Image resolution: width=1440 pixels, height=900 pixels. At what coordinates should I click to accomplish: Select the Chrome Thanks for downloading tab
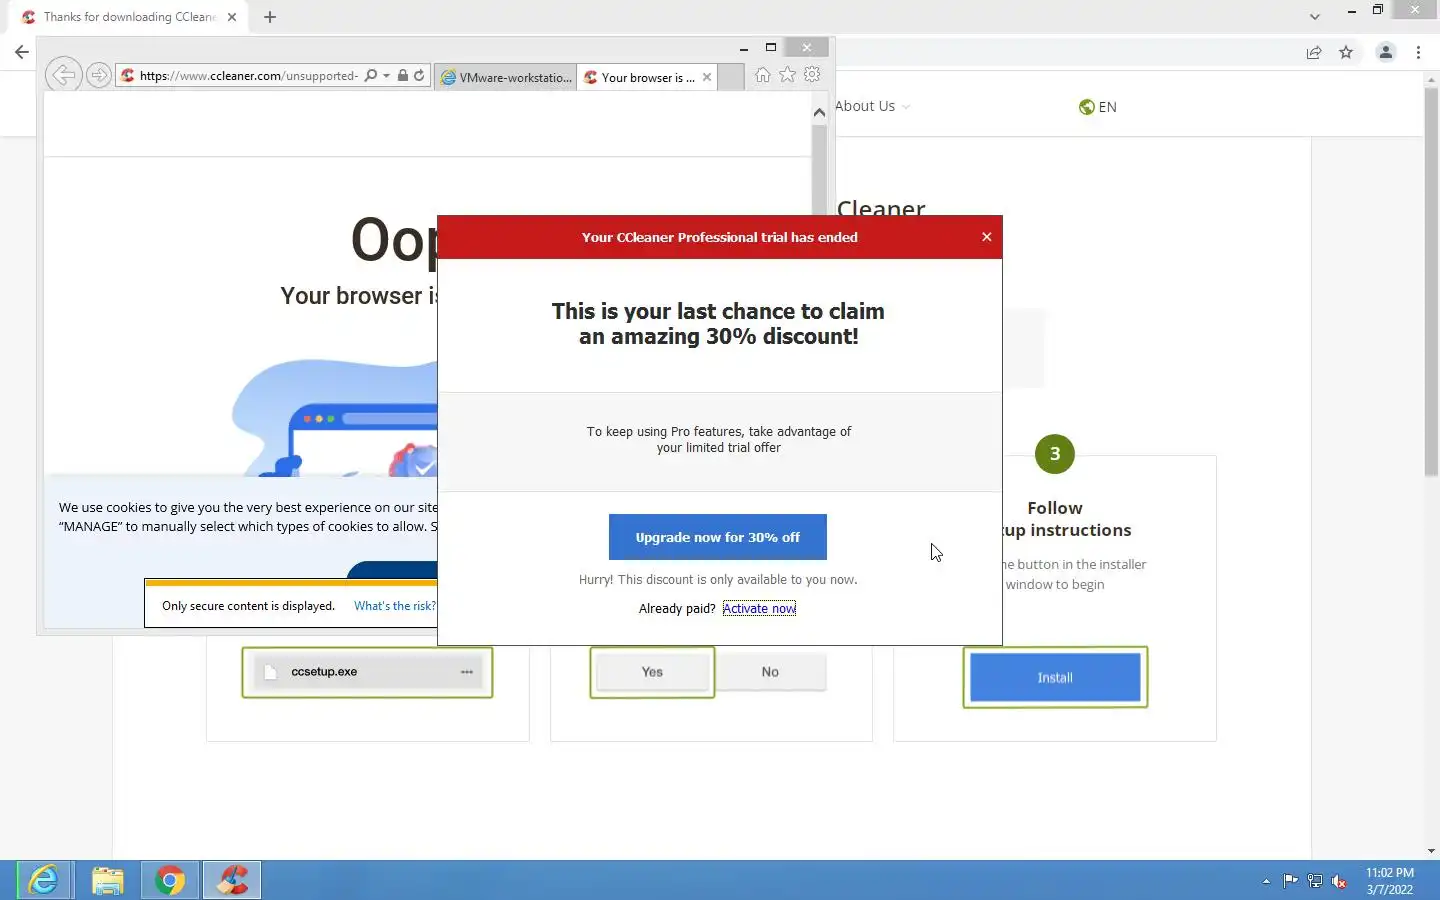[128, 17]
